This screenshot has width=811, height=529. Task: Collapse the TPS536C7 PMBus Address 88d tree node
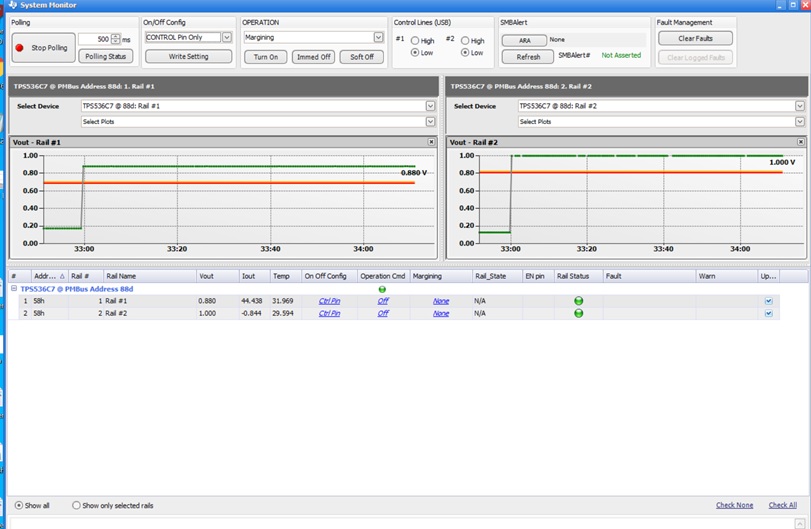tap(14, 289)
